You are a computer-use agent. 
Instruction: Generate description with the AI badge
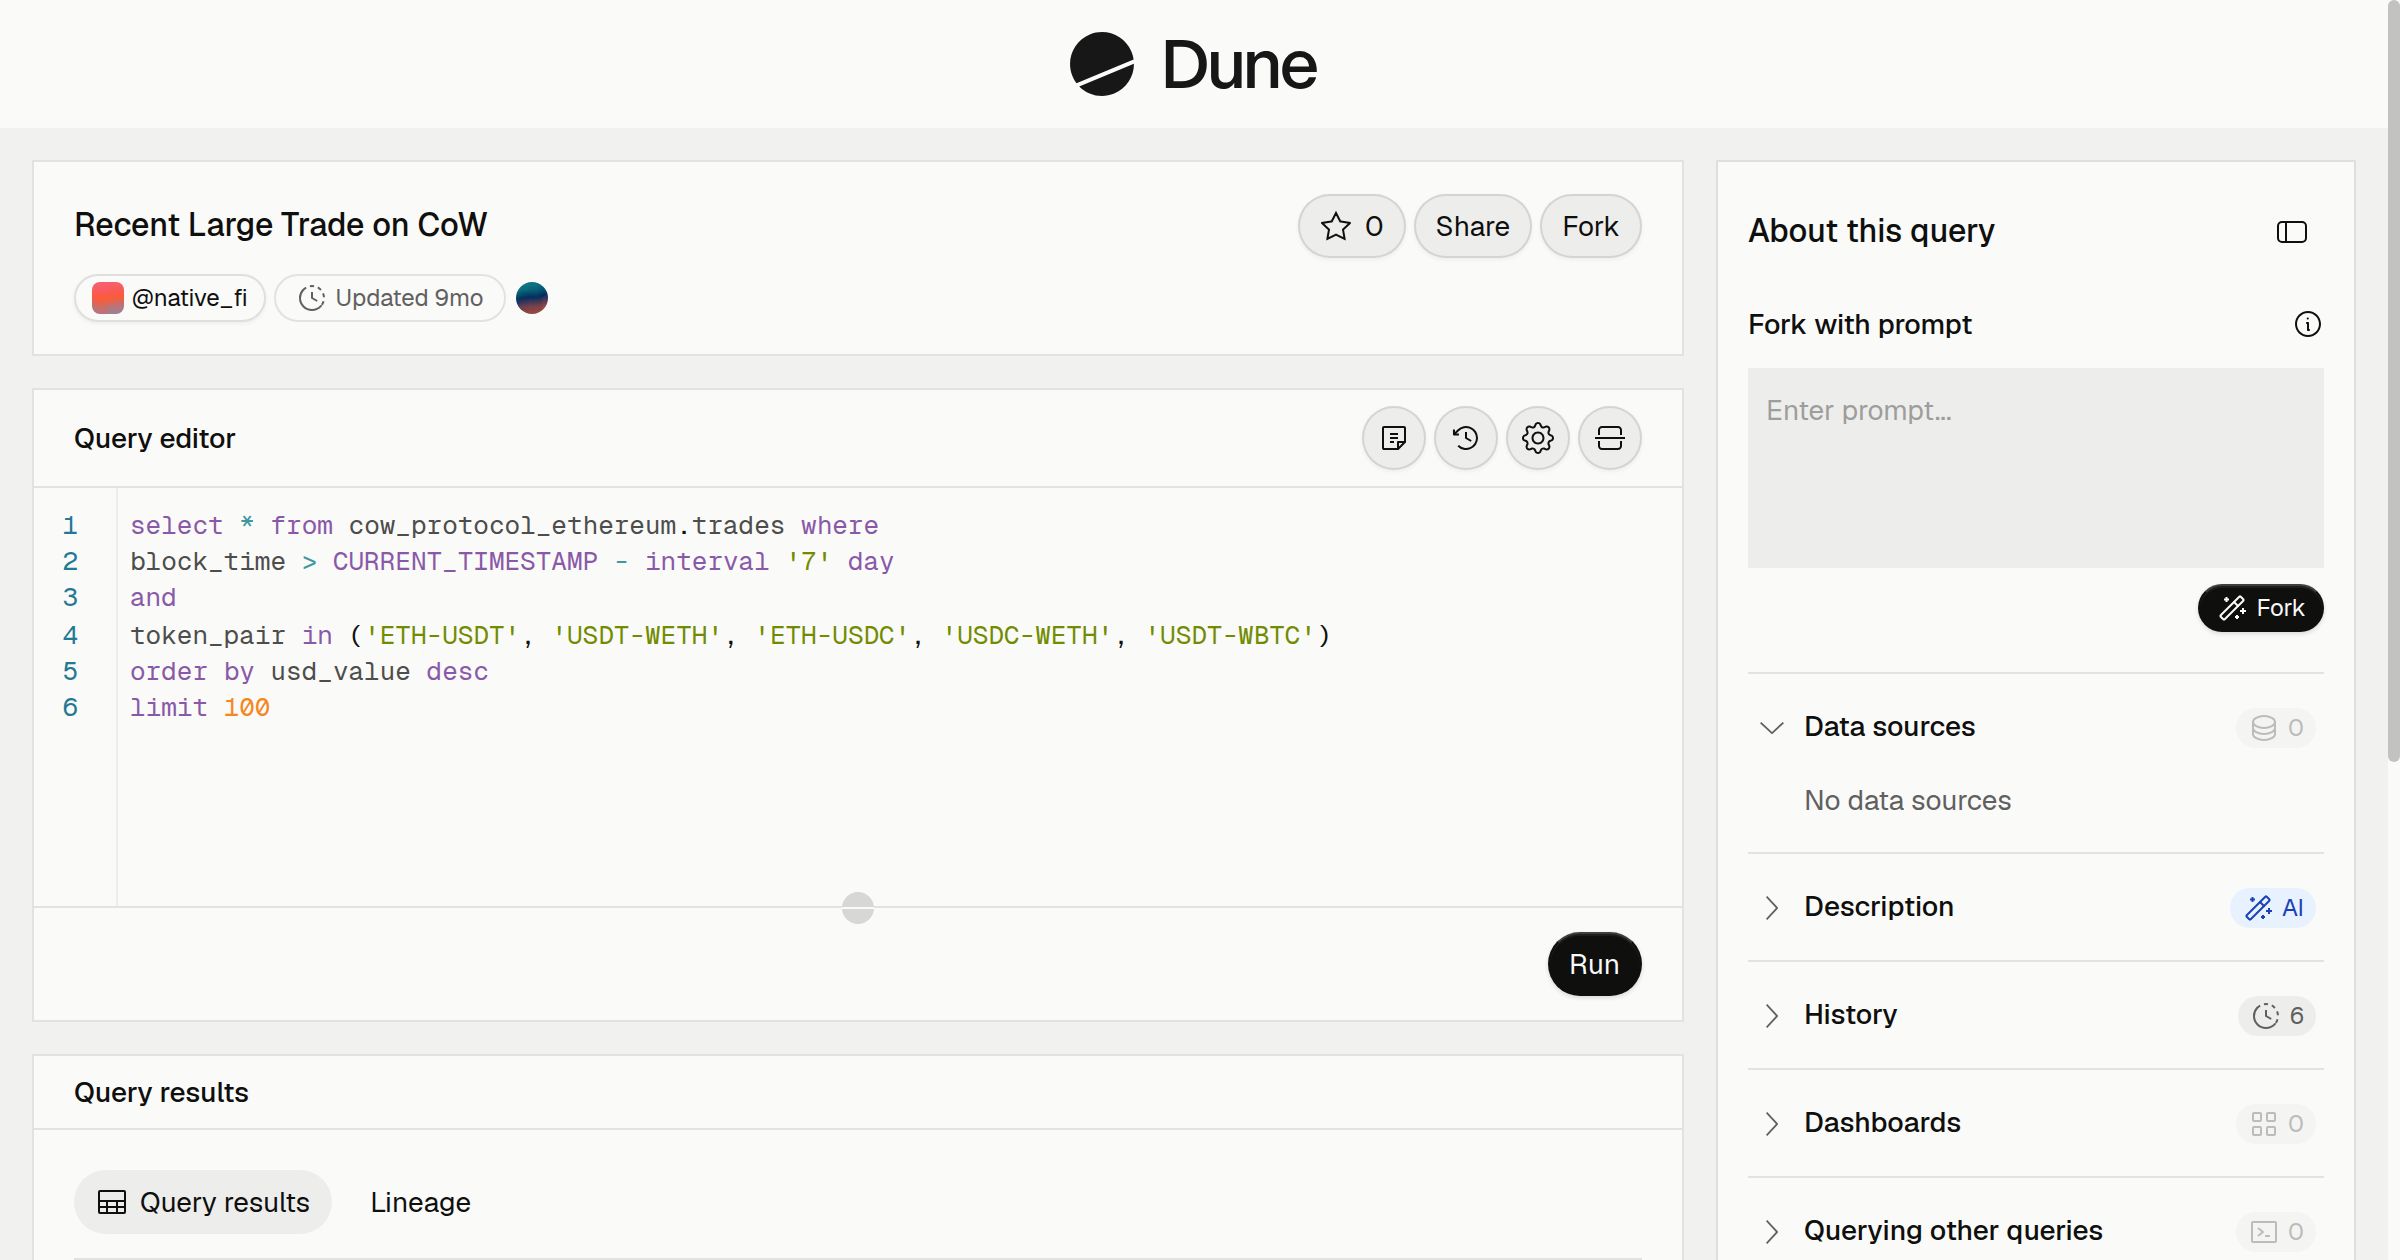2273,907
